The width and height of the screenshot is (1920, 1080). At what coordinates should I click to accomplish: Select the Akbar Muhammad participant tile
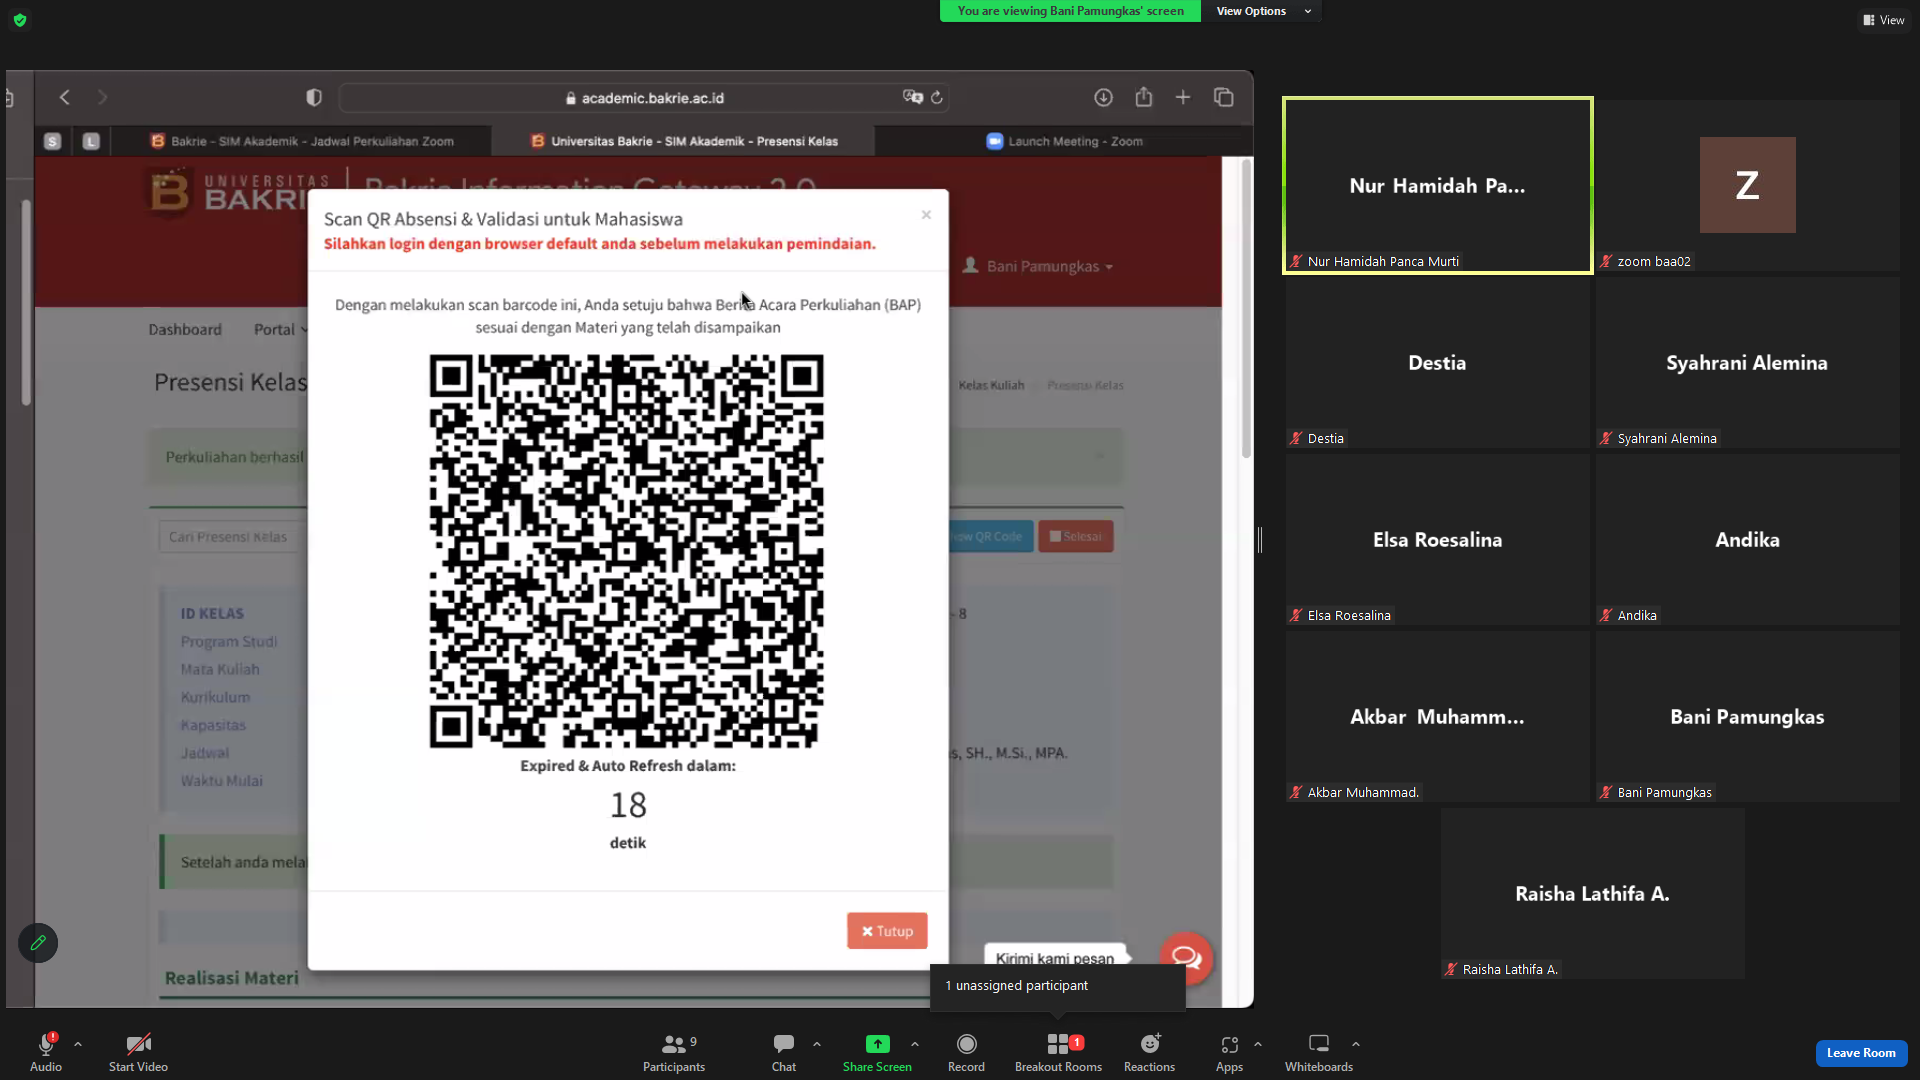coord(1438,716)
